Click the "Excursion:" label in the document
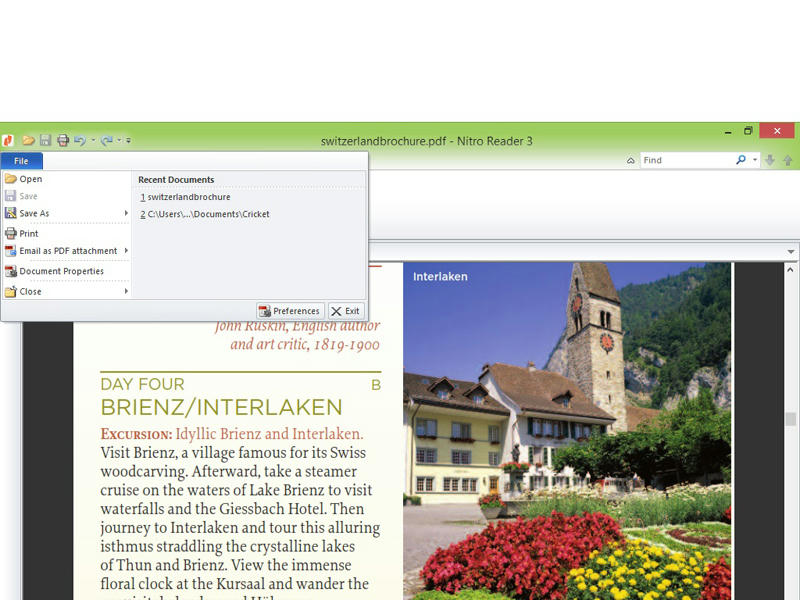Screen dimensions: 800x600 [136, 434]
